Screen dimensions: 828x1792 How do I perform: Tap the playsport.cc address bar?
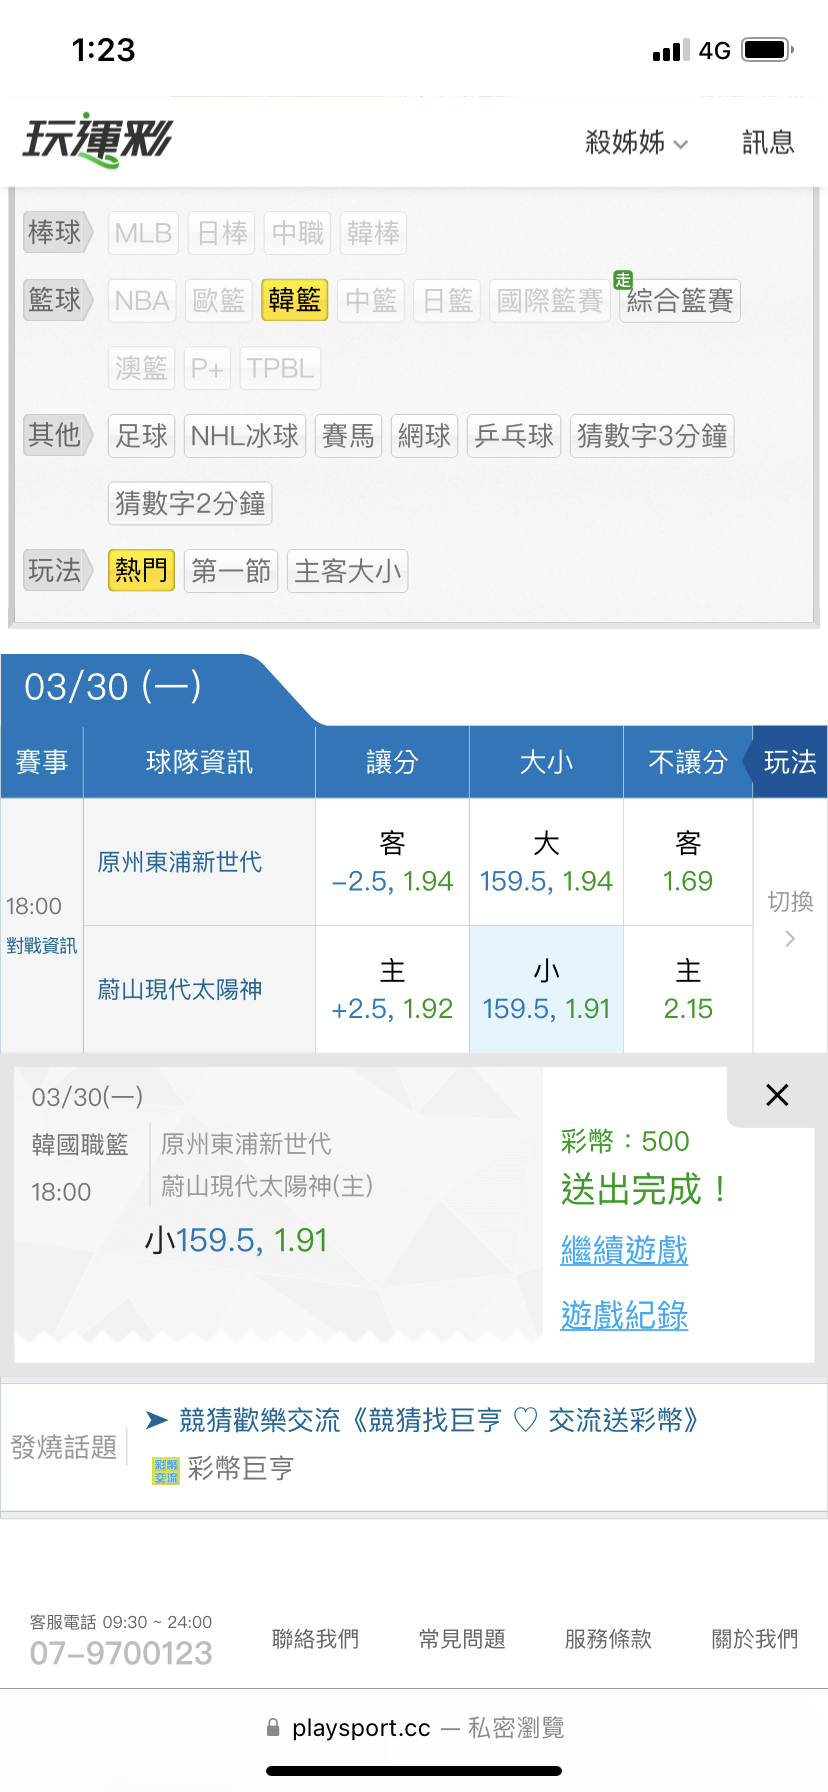point(414,1728)
